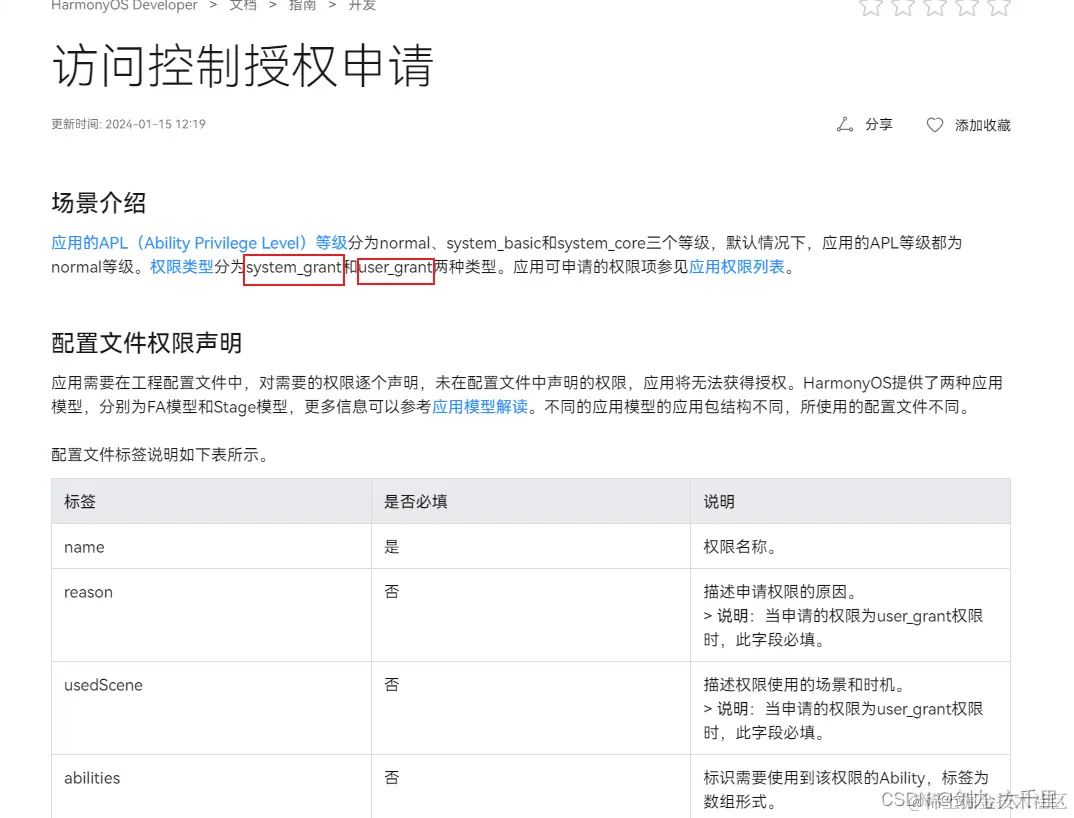Click the second rating star

tap(903, 7)
